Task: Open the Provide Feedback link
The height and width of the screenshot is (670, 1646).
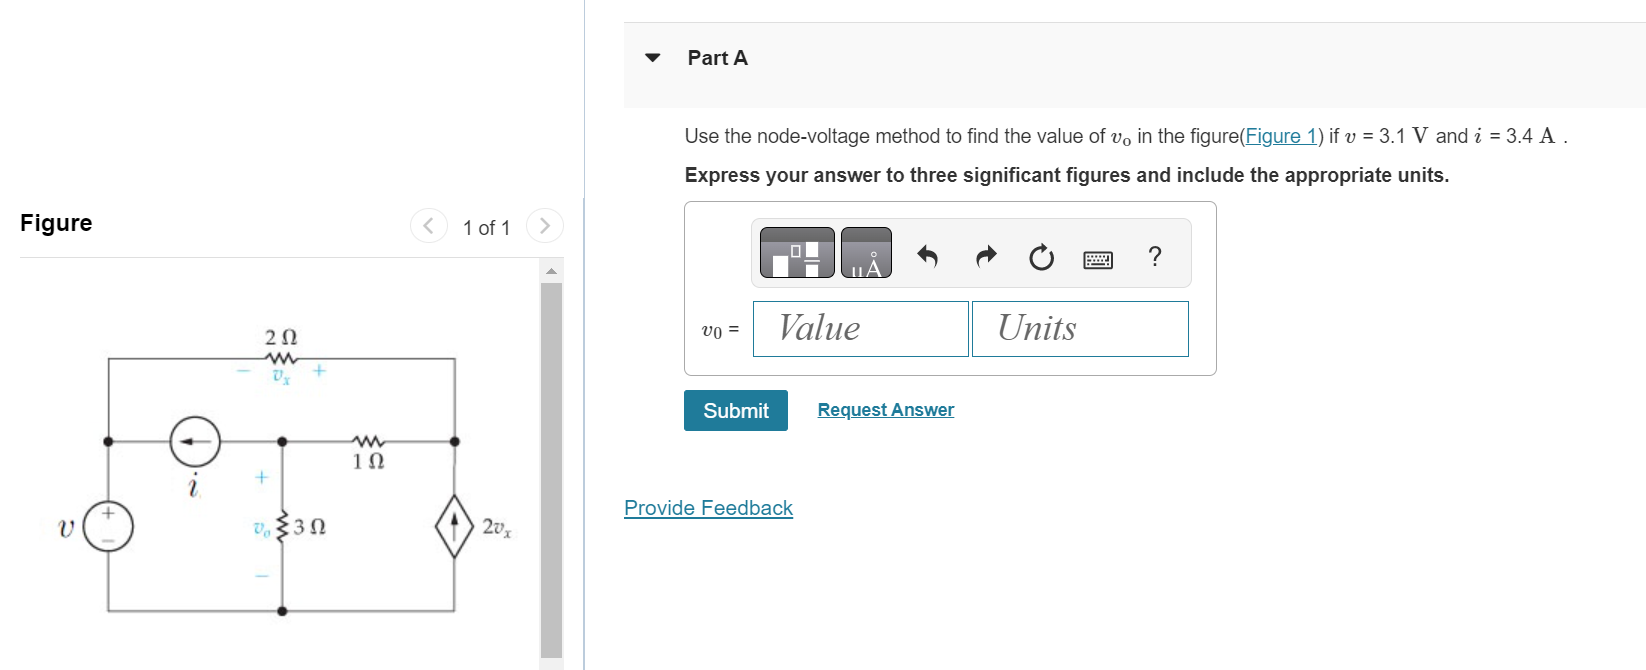Action: 708,508
